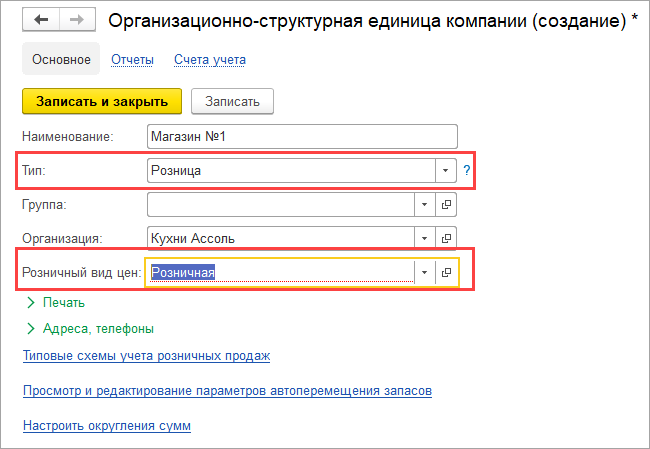The height and width of the screenshot is (449, 650).
Task: Open the Розничный вид цен dropdown arrow
Action: pyautogui.click(x=424, y=271)
